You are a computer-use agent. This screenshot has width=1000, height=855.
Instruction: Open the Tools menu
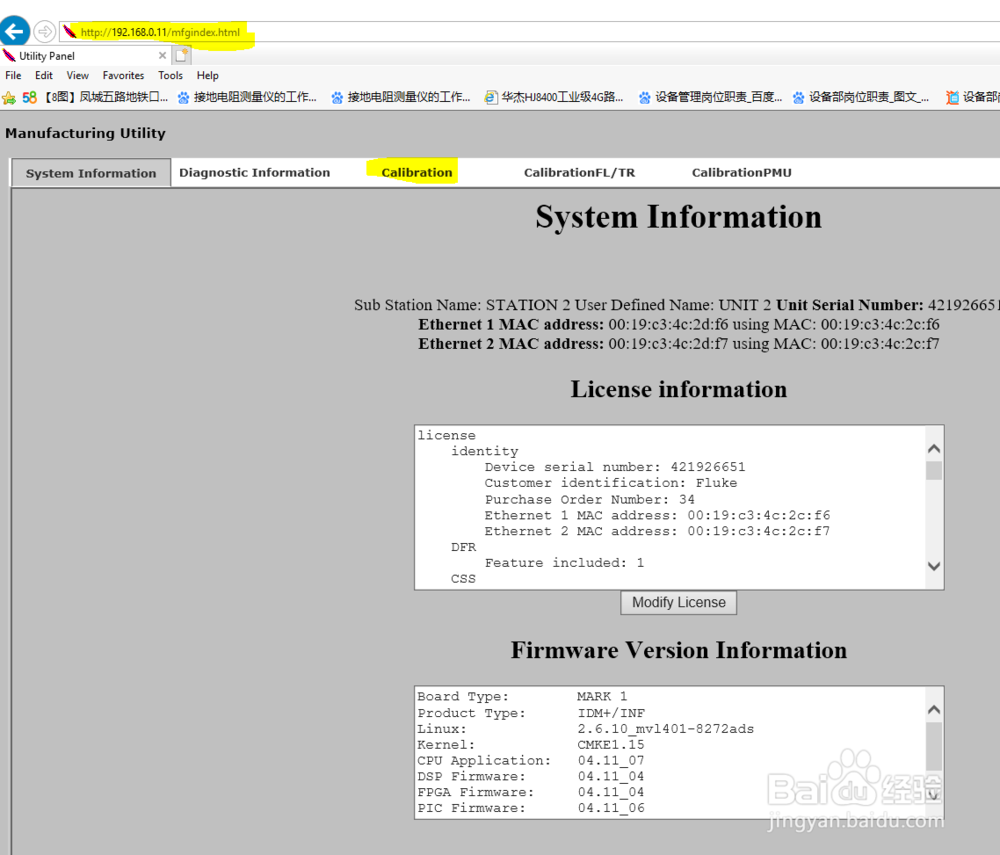click(x=170, y=75)
